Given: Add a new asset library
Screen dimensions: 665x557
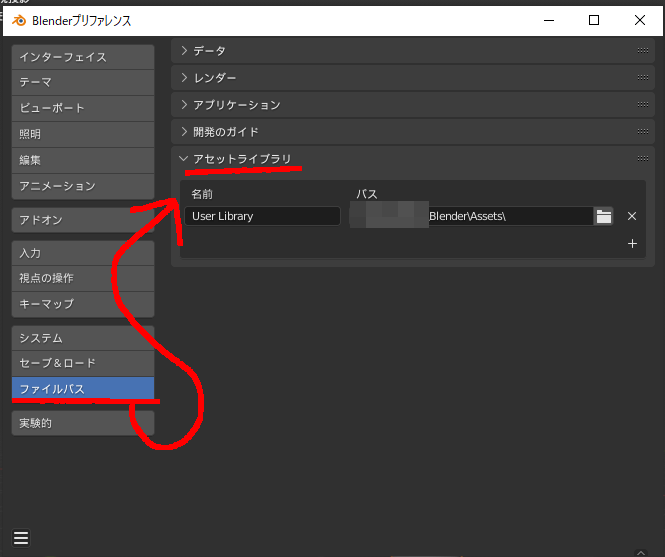Looking at the screenshot, I should 632,244.
